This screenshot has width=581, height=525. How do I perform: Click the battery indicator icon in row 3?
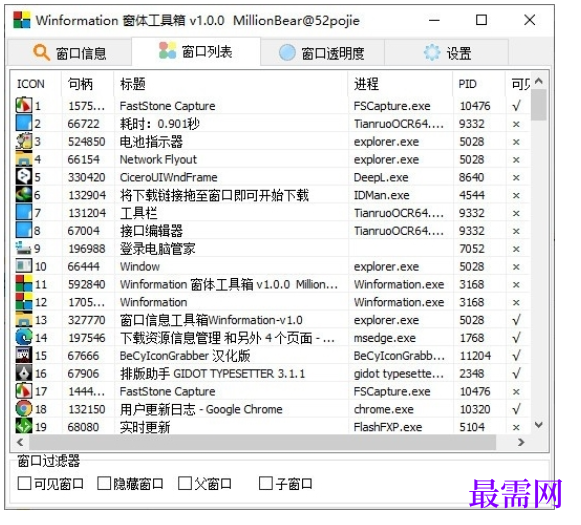pyautogui.click(x=24, y=141)
